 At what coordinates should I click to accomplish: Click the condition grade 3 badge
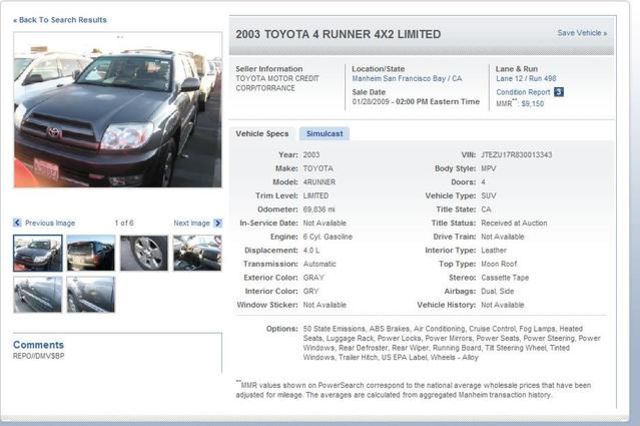559,92
